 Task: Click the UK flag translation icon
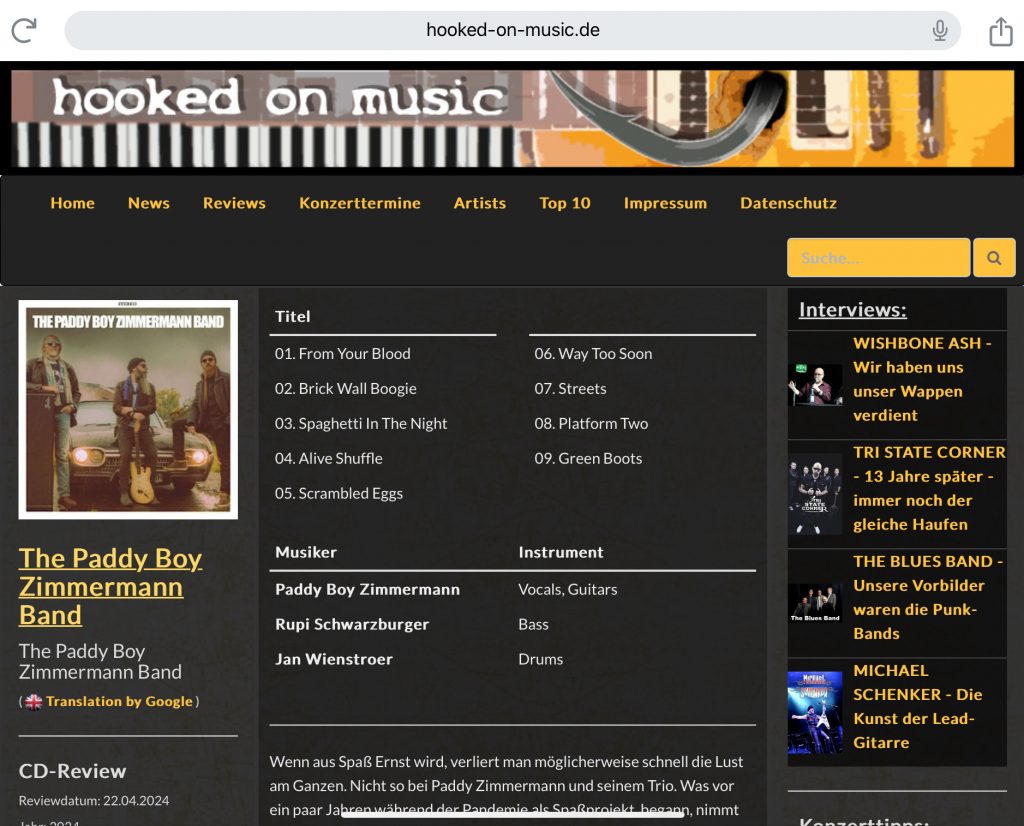pyautogui.click(x=33, y=702)
